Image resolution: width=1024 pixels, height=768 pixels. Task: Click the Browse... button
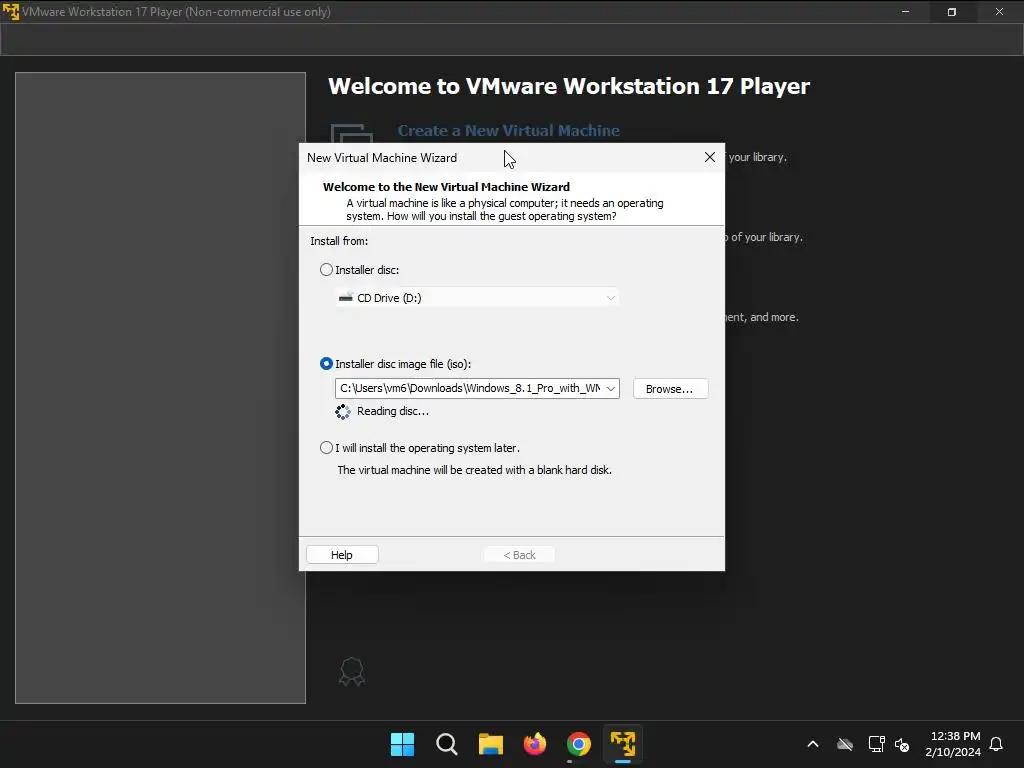coord(670,389)
